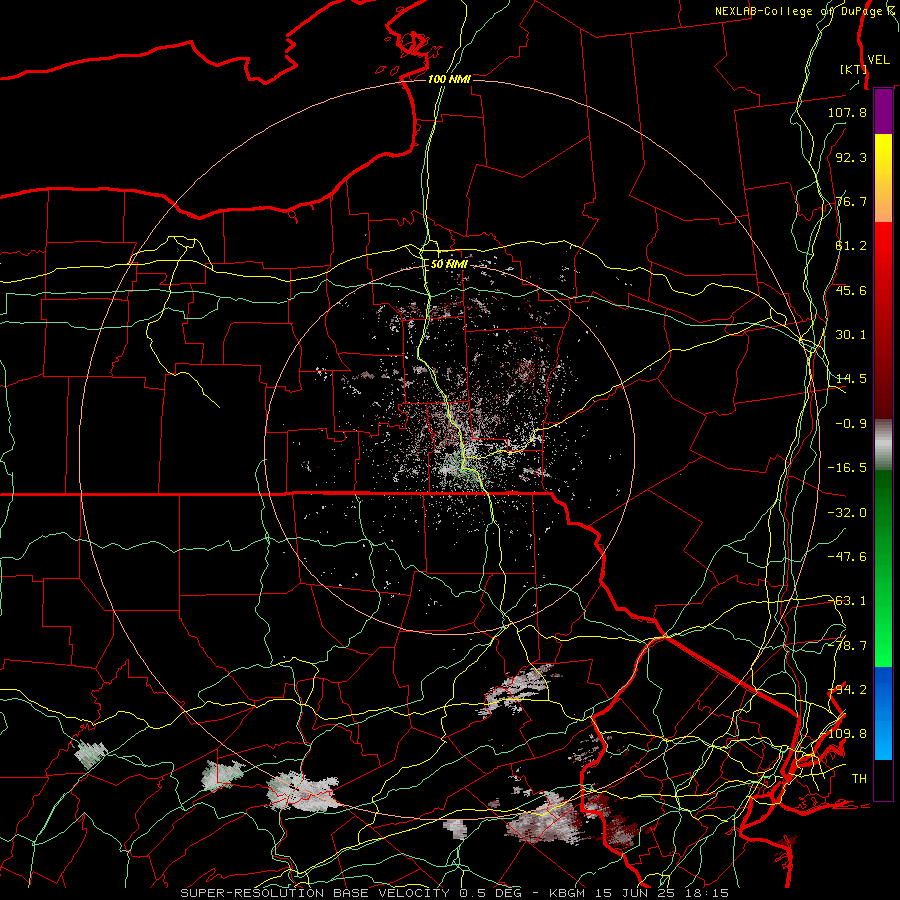Click the Super-Resolution Base Velocity footer caption
This screenshot has width=900, height=900.
coord(455,893)
